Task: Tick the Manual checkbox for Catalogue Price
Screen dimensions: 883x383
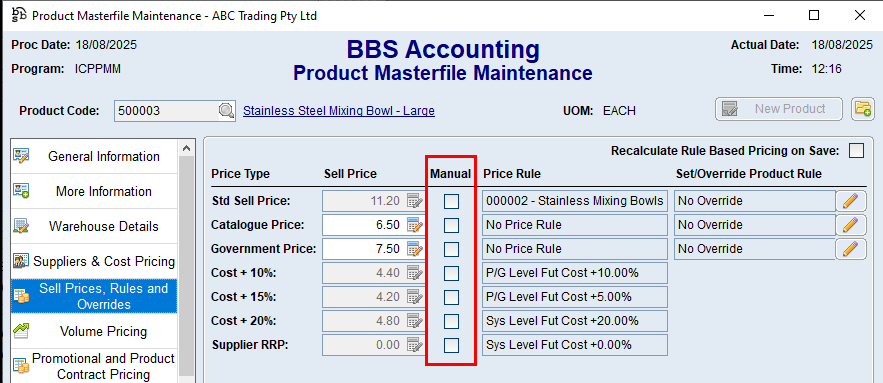Action: click(451, 225)
